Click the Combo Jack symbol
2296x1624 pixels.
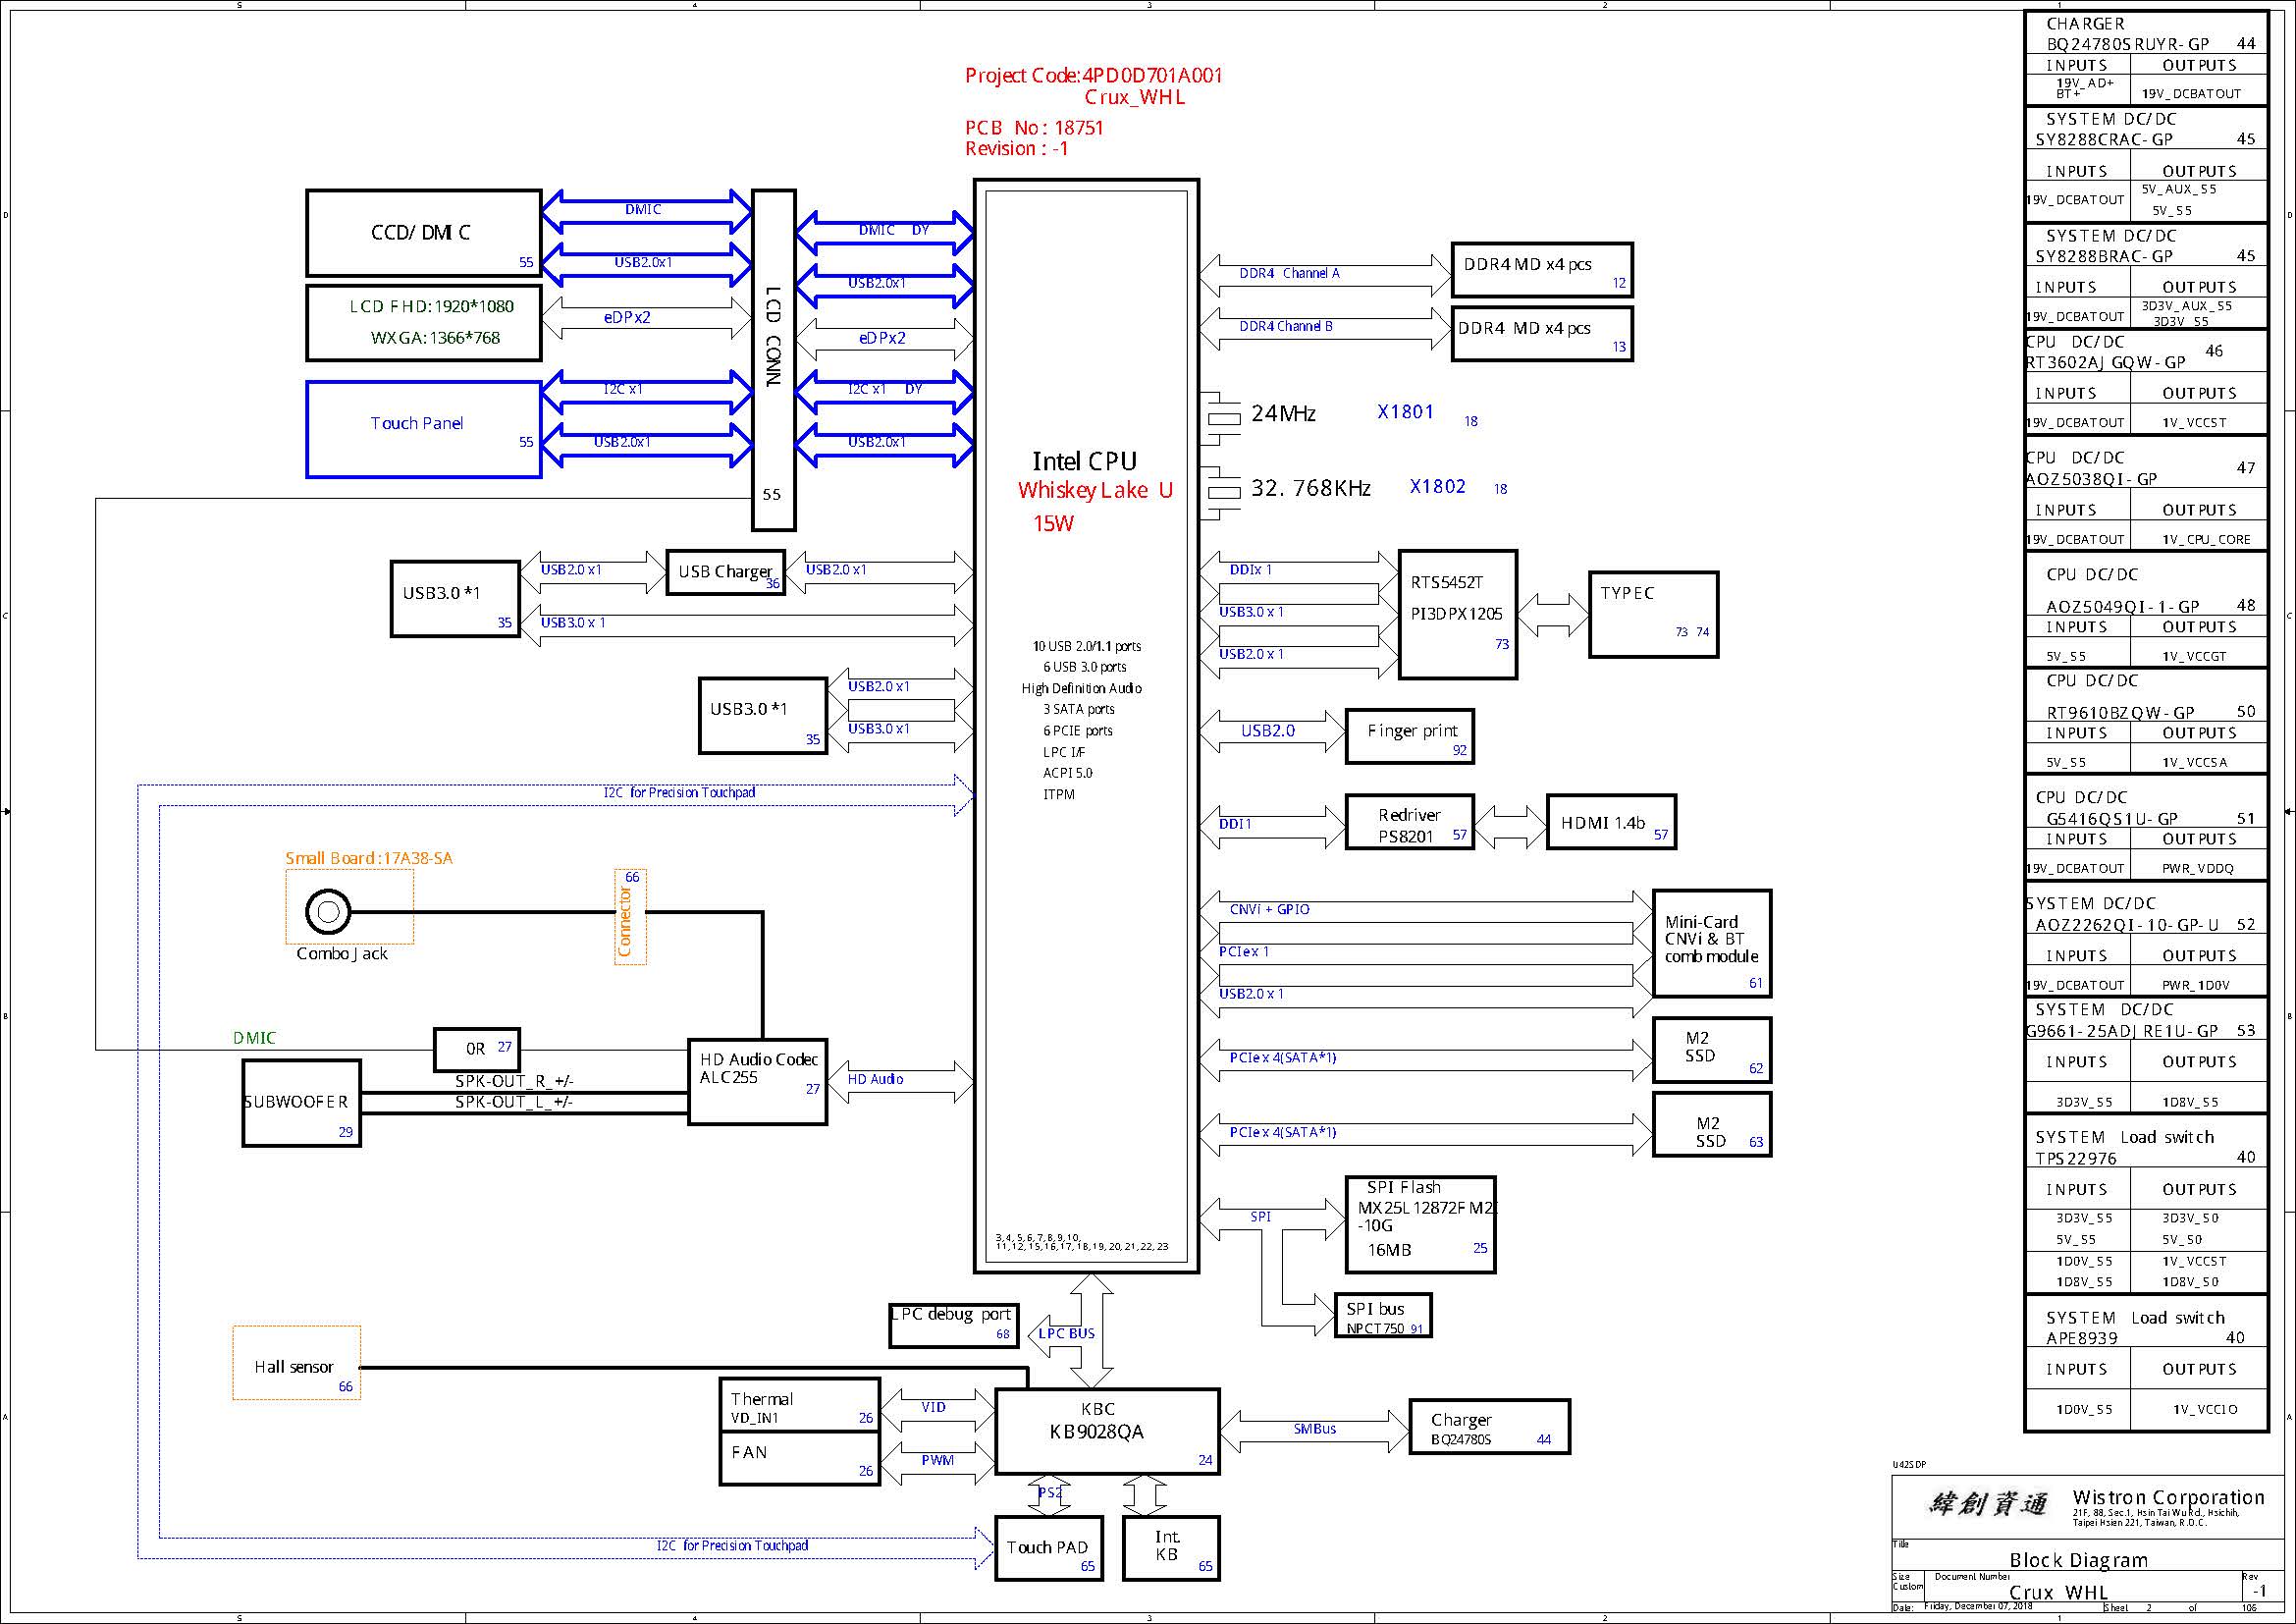point(327,911)
